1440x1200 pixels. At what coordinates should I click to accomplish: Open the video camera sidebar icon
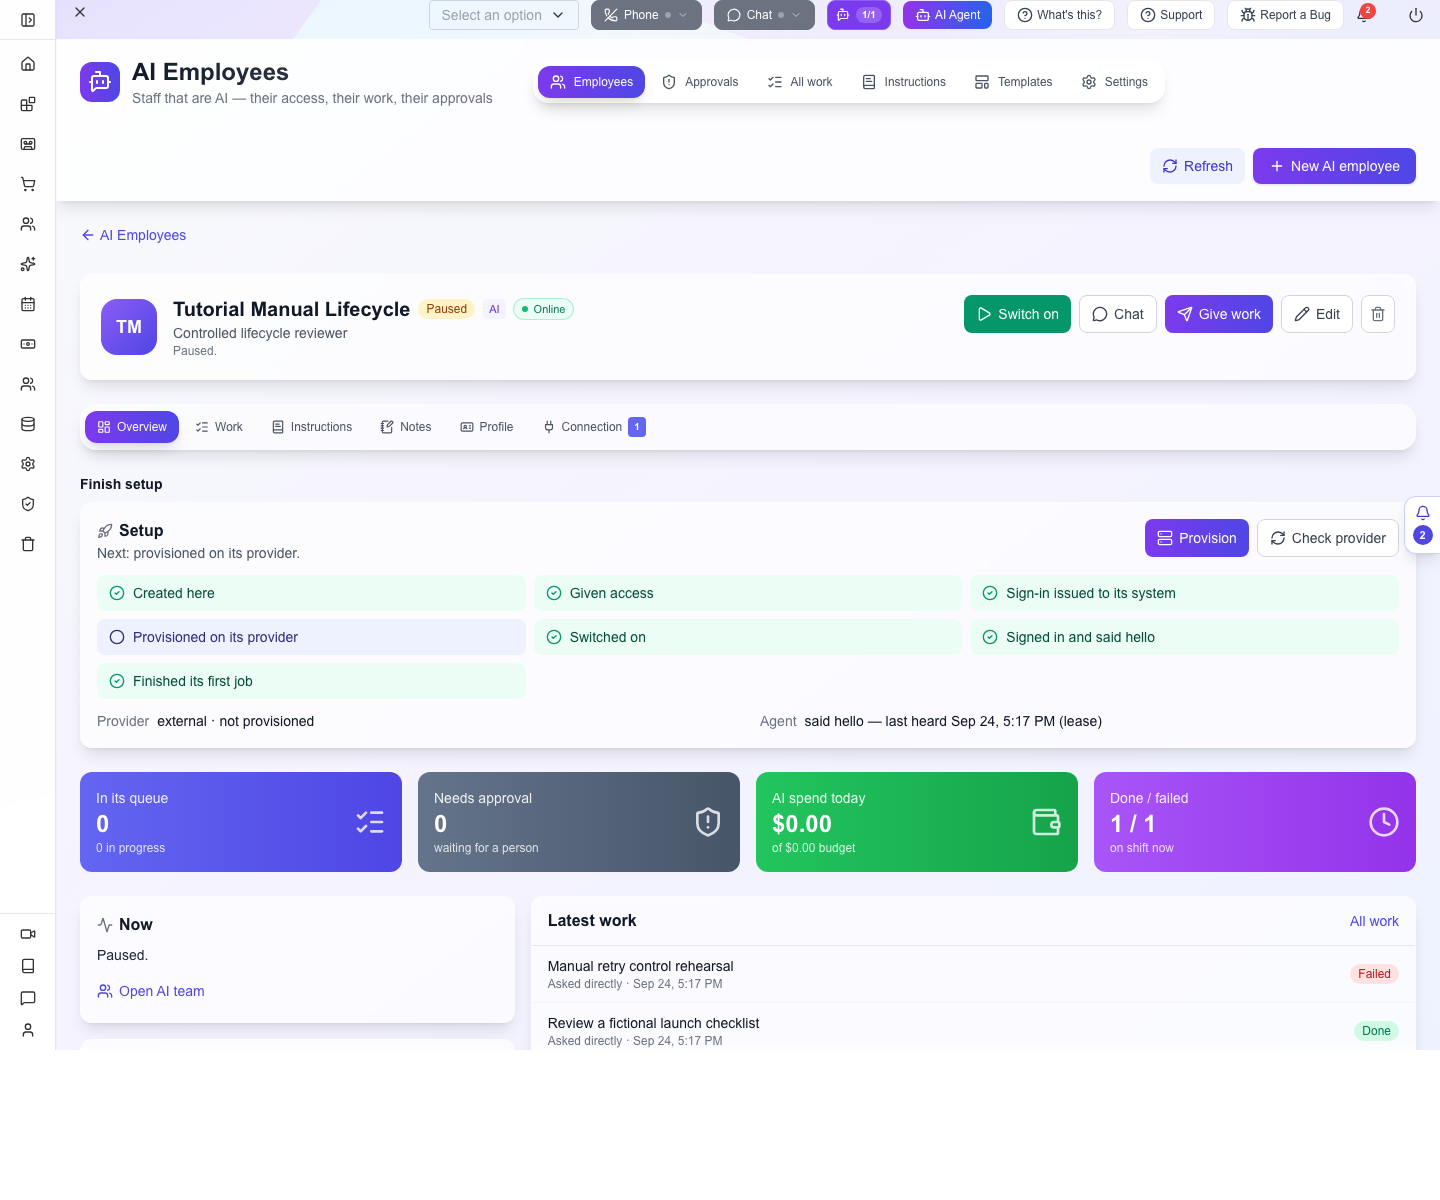pyautogui.click(x=28, y=934)
